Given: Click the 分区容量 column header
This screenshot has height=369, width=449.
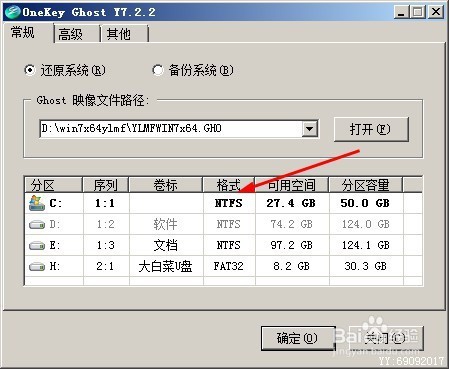Looking at the screenshot, I should (x=366, y=185).
